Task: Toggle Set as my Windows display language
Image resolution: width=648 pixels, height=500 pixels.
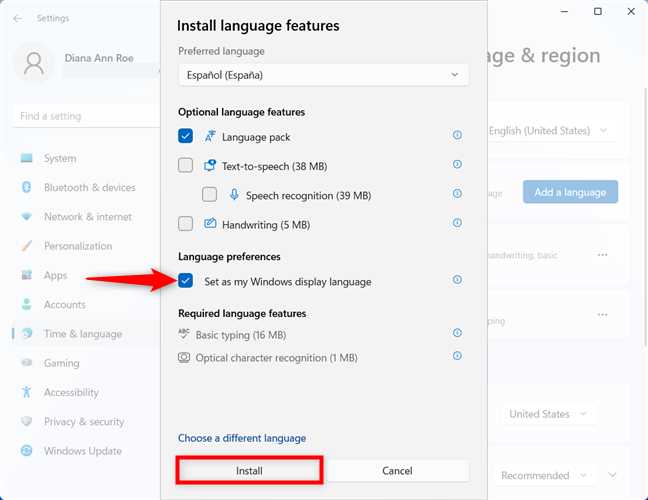Action: [186, 281]
